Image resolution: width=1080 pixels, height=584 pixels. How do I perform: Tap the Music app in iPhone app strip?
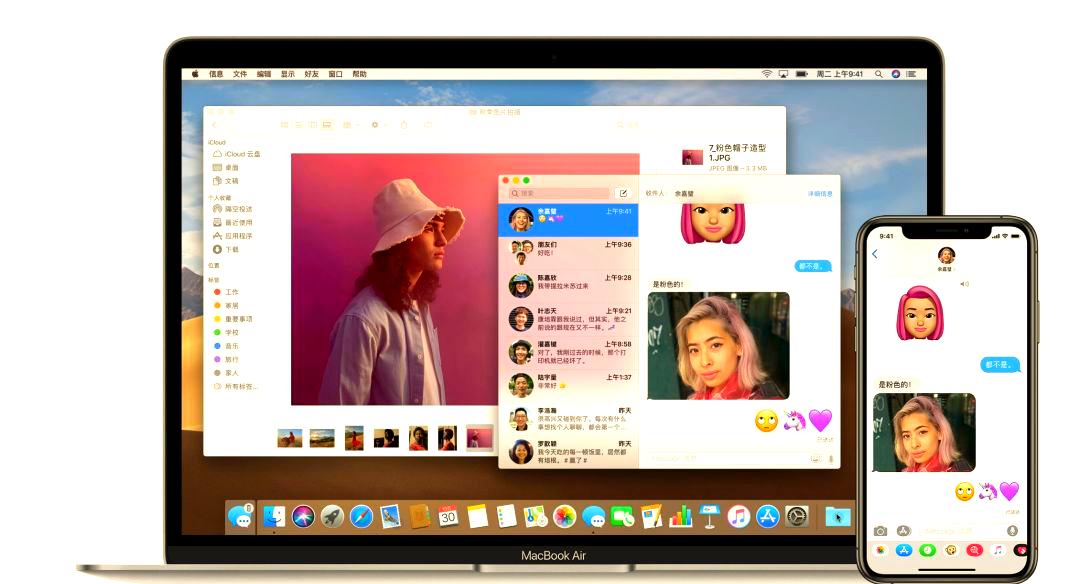997,550
